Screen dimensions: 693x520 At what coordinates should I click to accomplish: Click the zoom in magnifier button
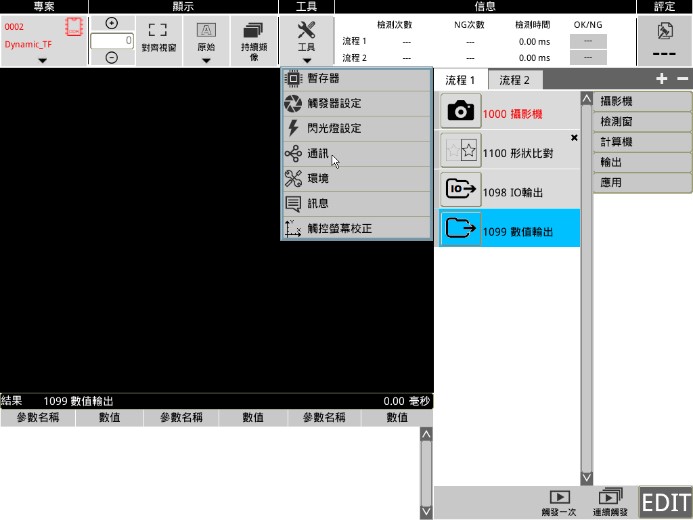111,23
